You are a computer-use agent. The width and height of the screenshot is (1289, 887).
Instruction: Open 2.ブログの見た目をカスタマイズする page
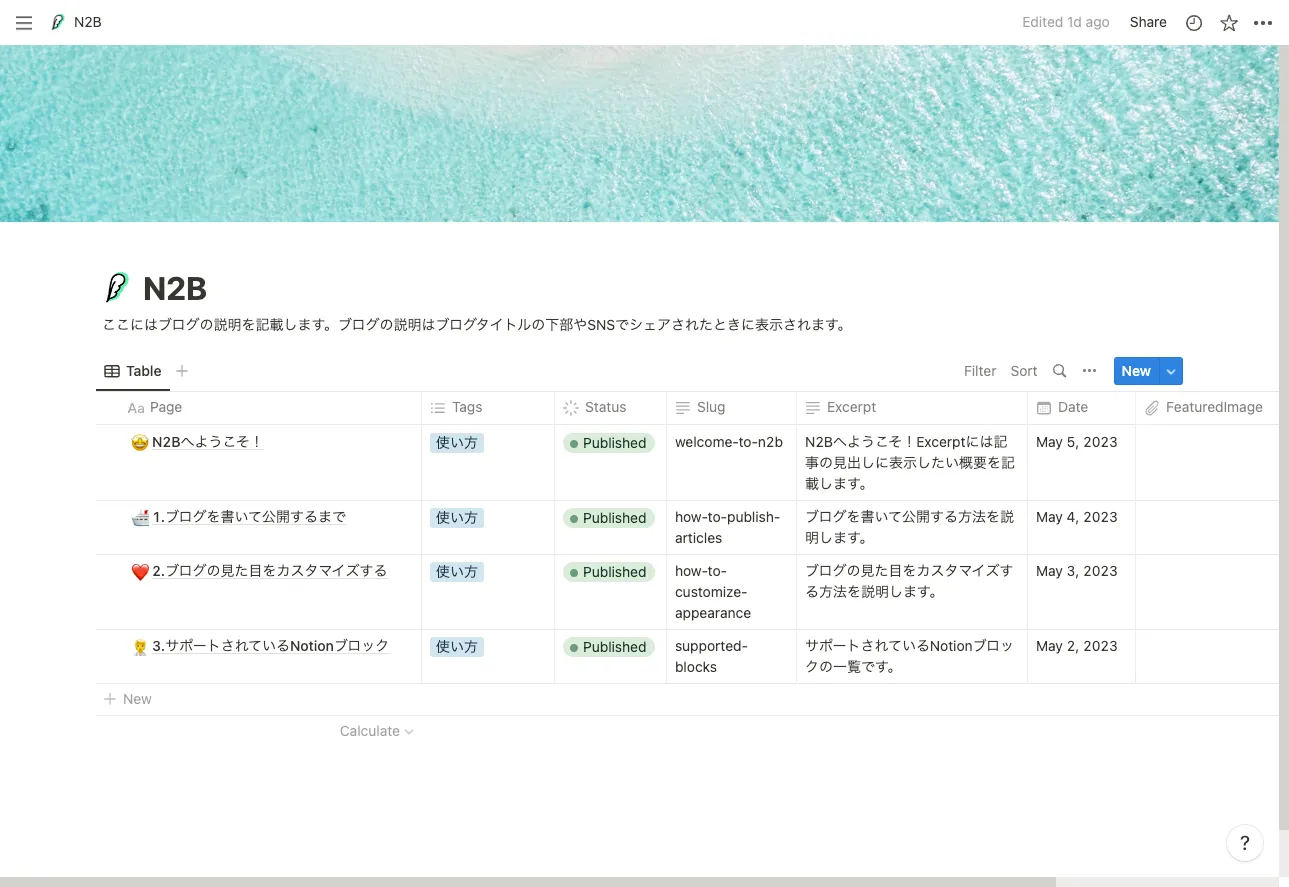pyautogui.click(x=270, y=571)
